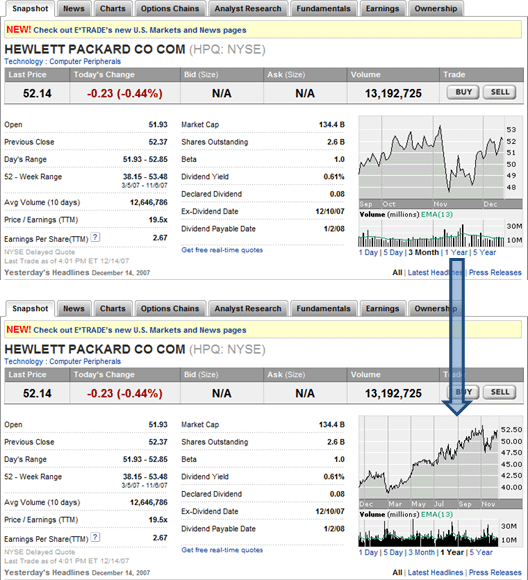Click SELL button in the 3 Month chart panel
The width and height of the screenshot is (528, 580).
tap(500, 92)
